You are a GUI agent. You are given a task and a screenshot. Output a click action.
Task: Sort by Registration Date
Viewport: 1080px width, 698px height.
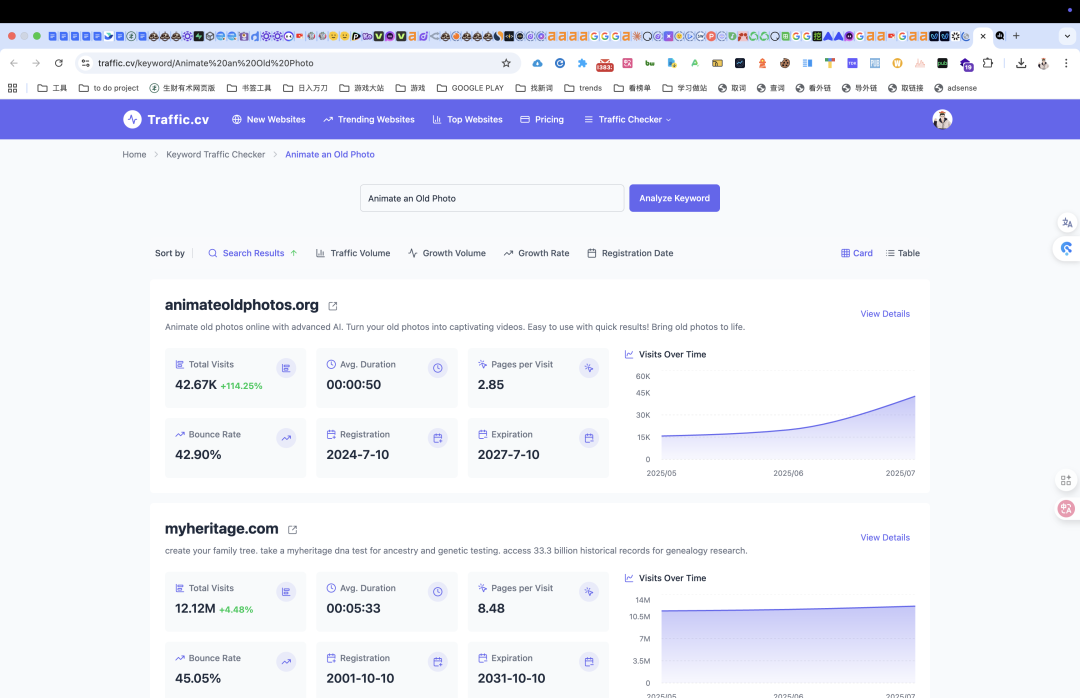[x=630, y=253]
